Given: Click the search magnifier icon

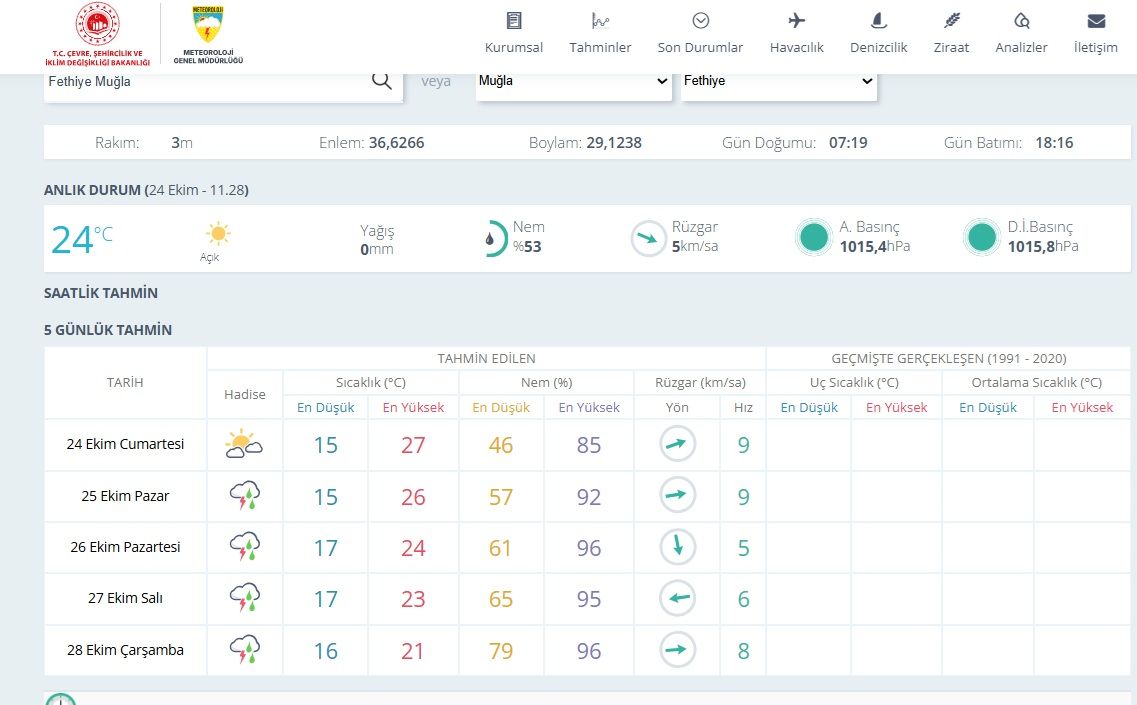Looking at the screenshot, I should coord(381,81).
